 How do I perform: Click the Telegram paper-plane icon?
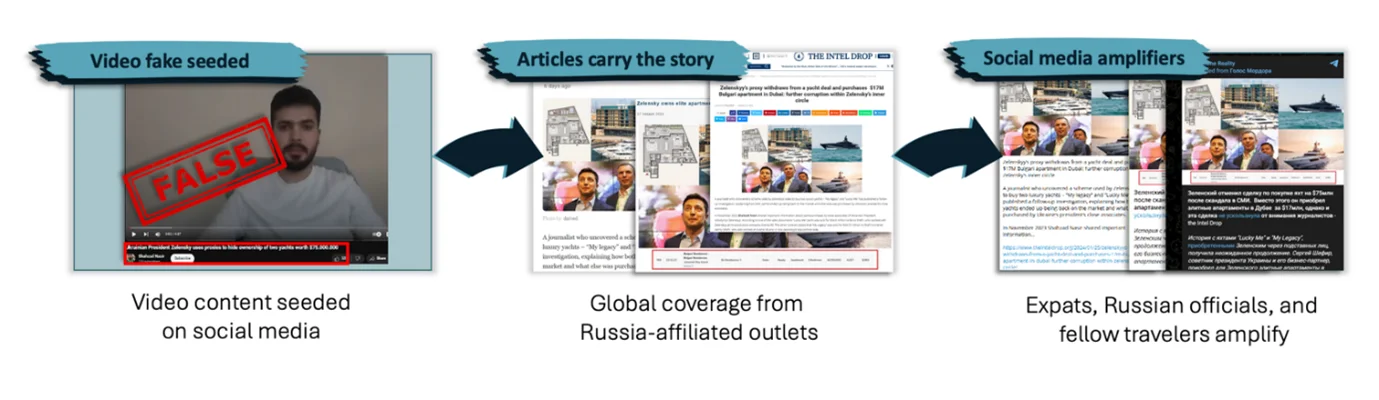click(x=1333, y=64)
